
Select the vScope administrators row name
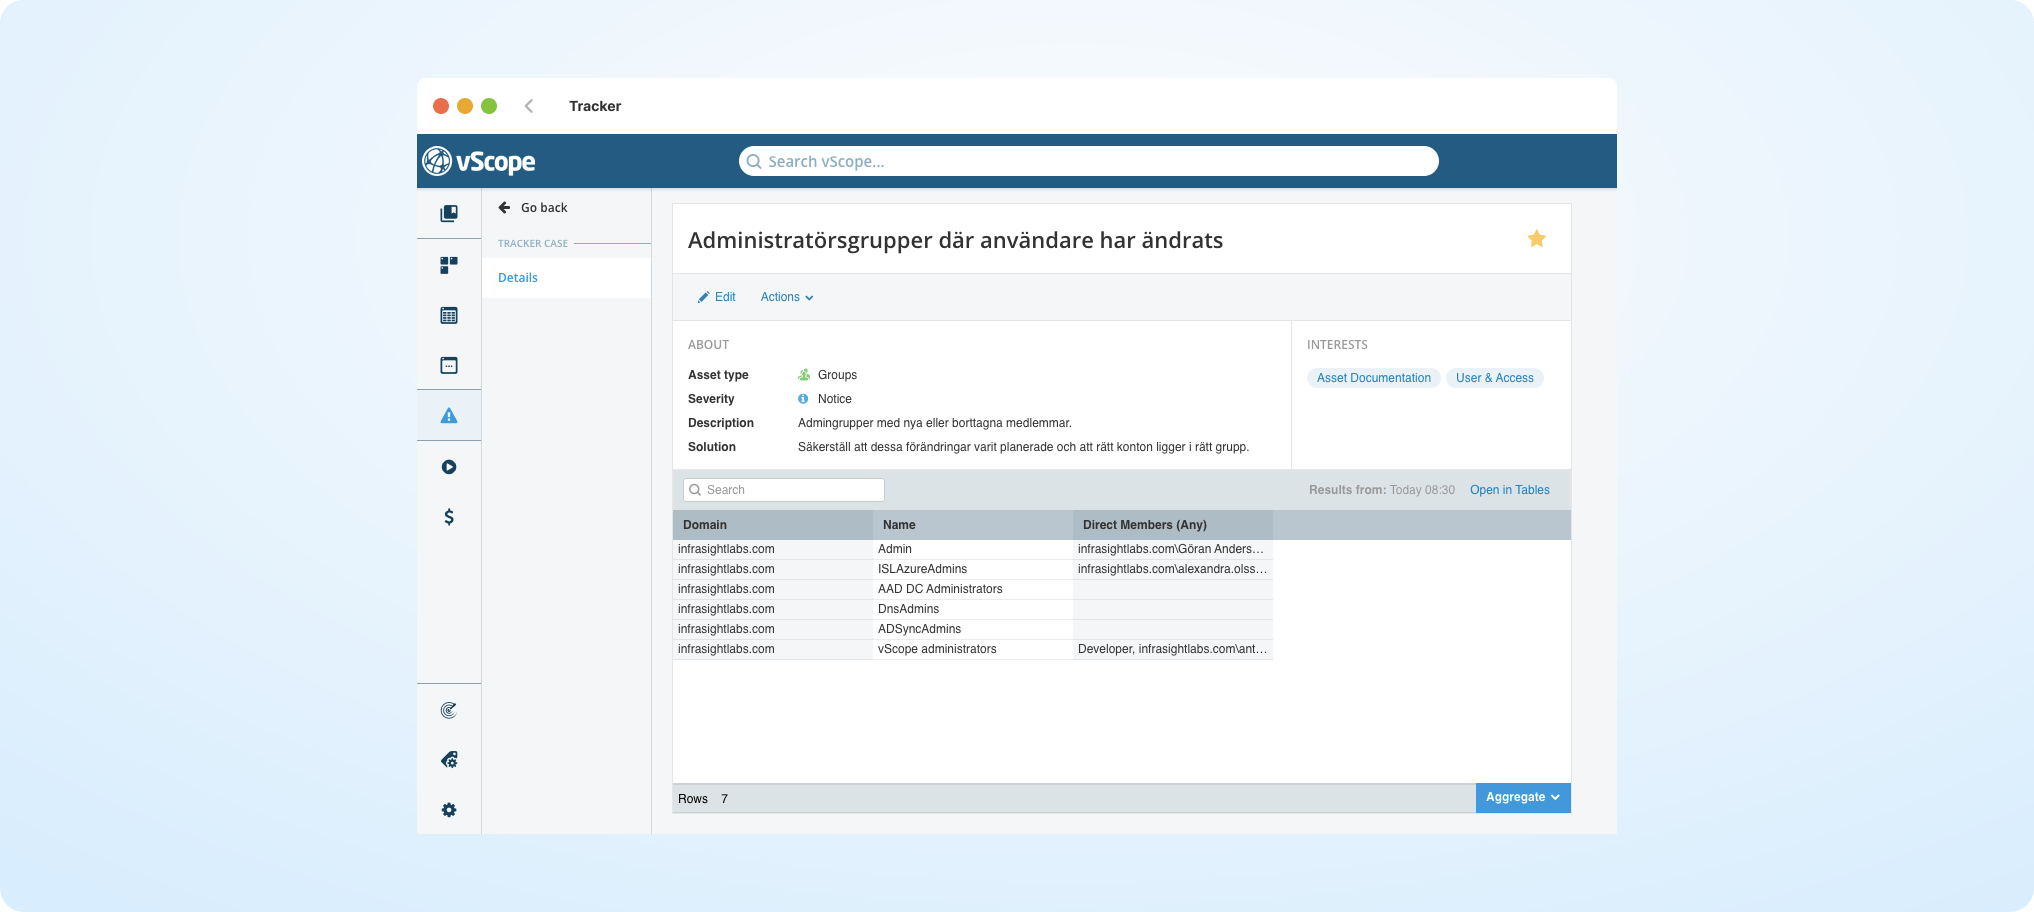(937, 649)
